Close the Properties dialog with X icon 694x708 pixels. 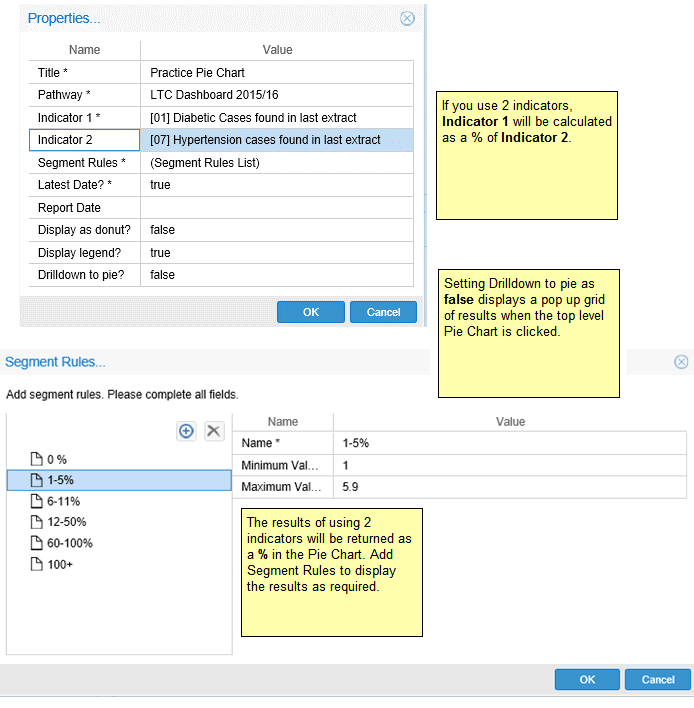pos(407,18)
